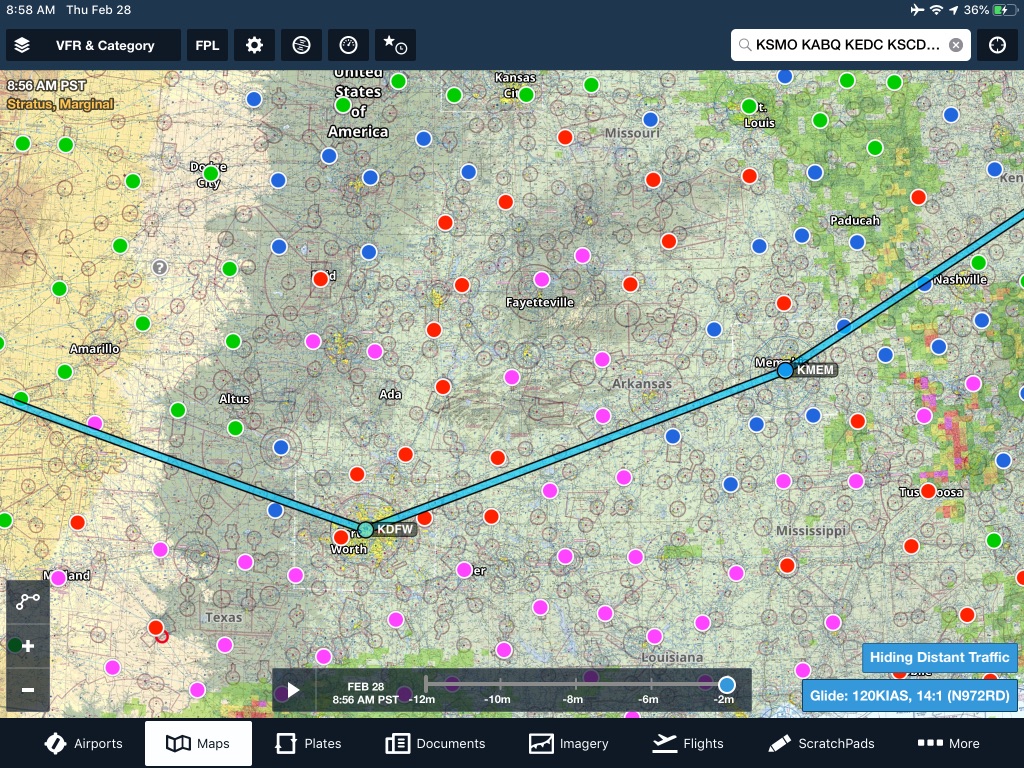Screen dimensions: 1024x768
Task: Click the radar timeline slider handle
Action: coord(727,685)
